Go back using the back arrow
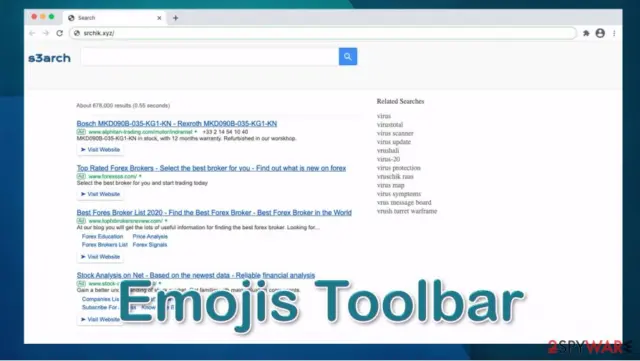 [x=32, y=33]
